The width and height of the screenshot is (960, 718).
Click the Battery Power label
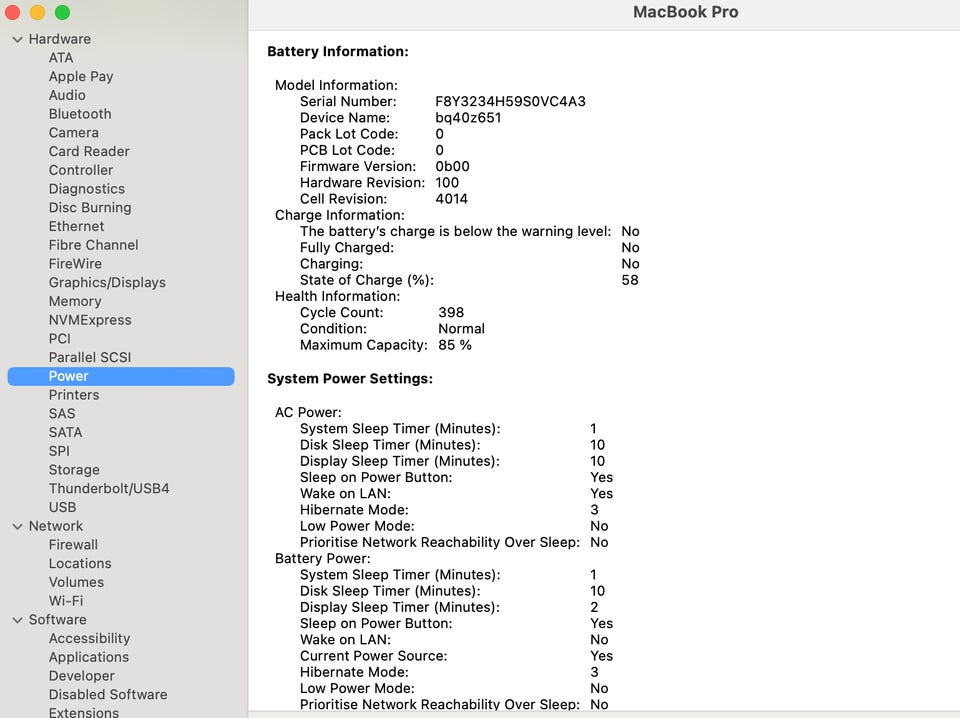coord(322,559)
